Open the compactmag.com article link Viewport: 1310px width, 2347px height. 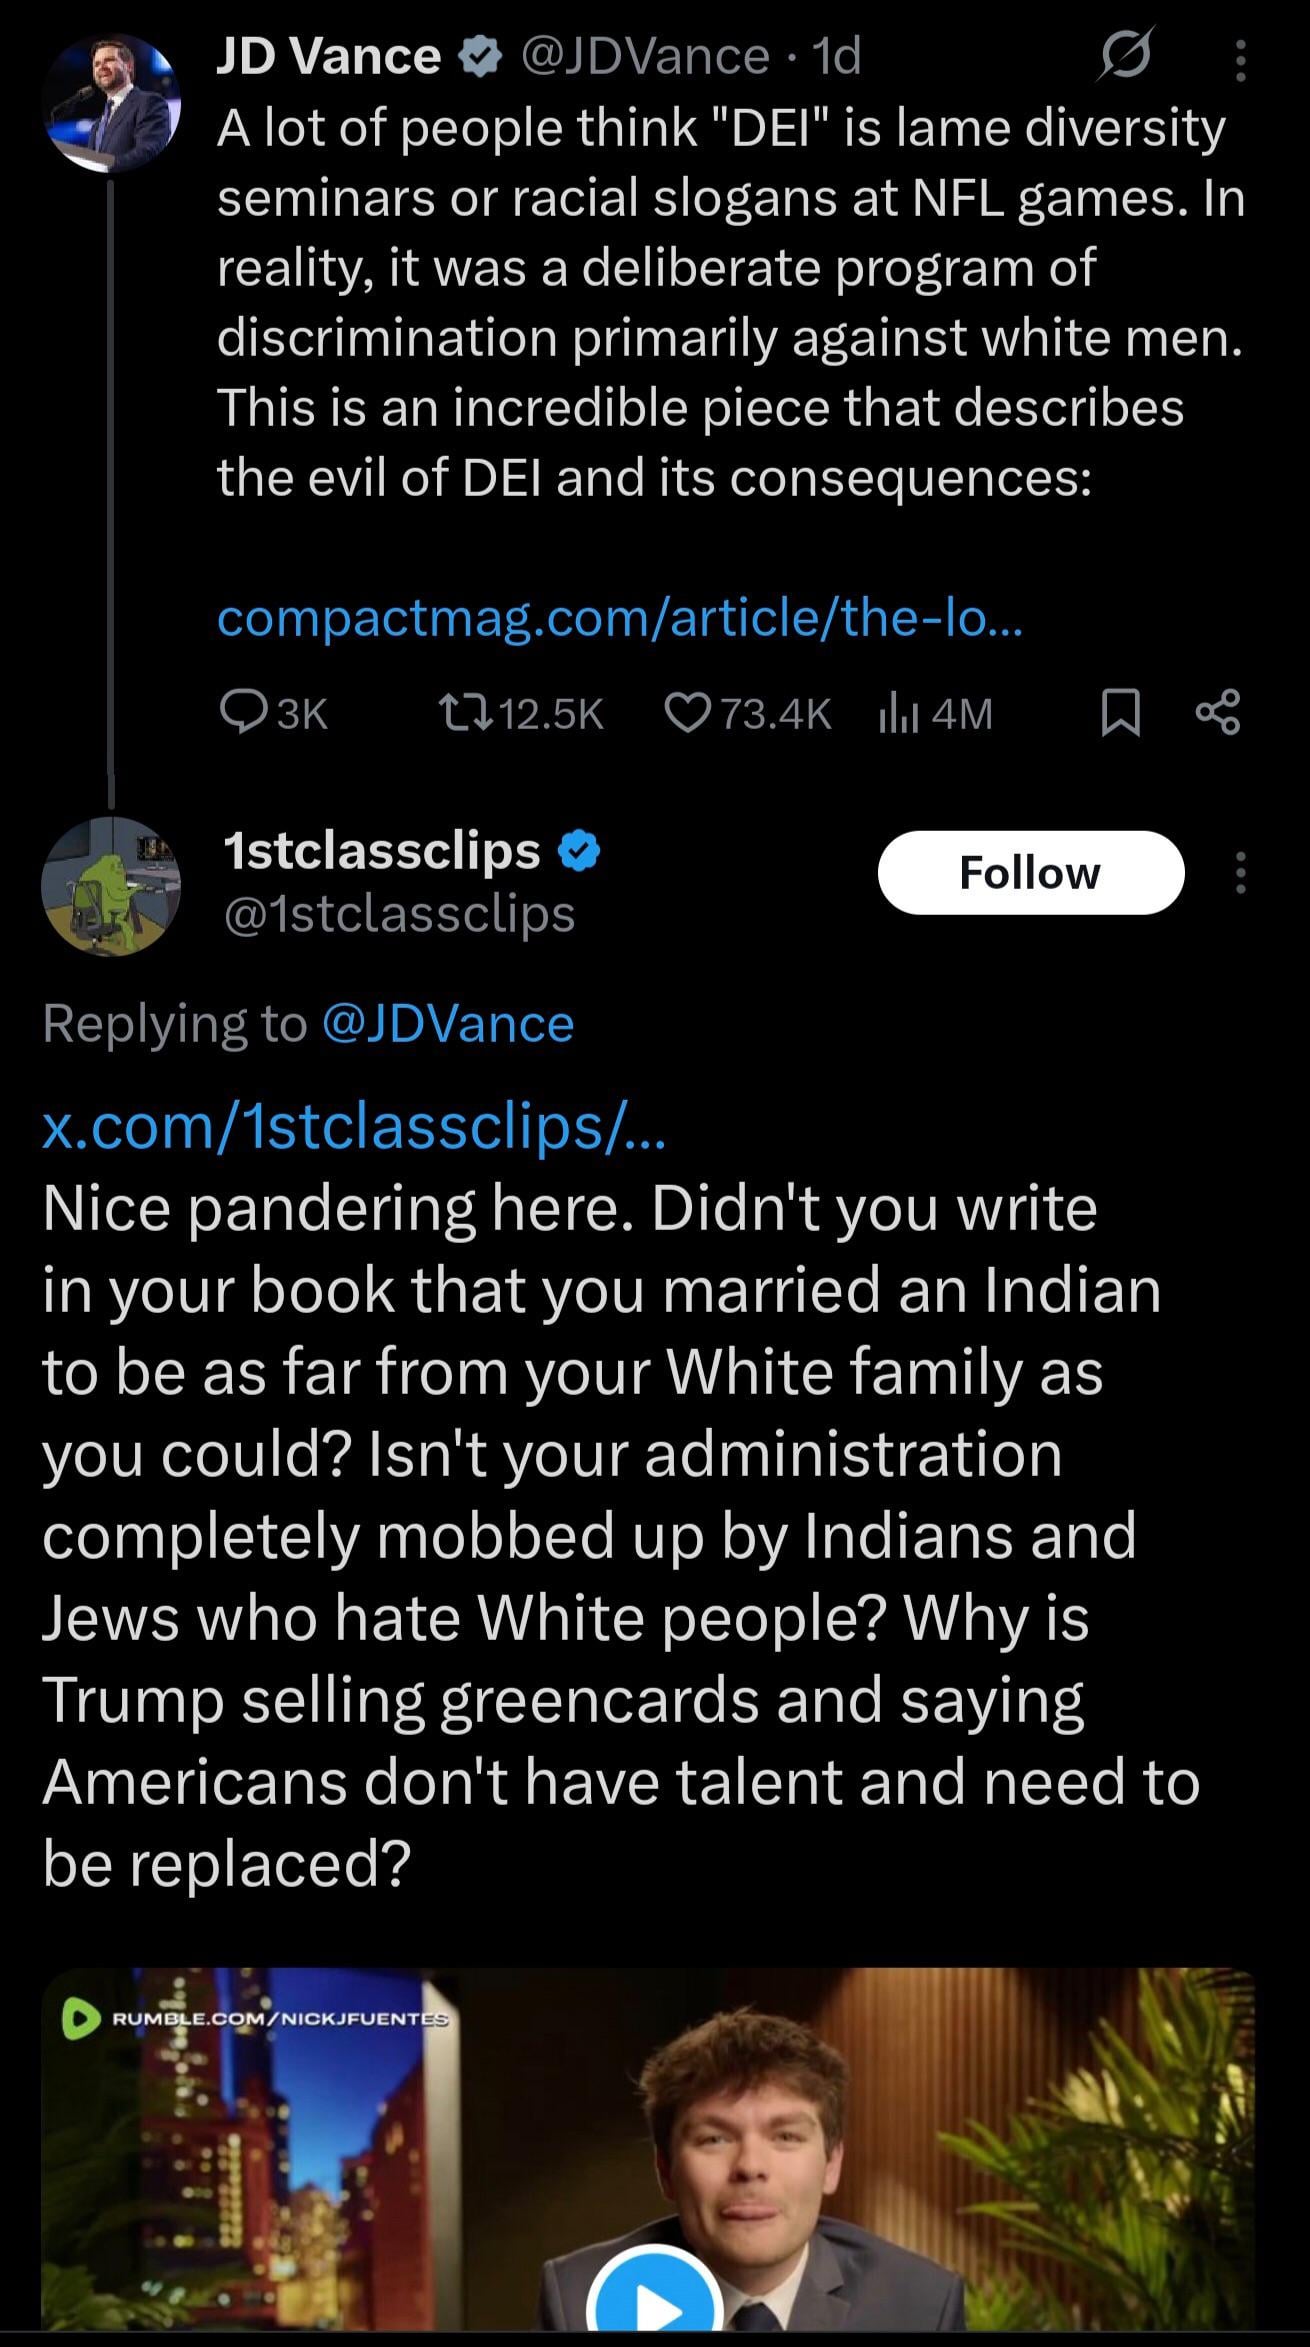click(619, 619)
